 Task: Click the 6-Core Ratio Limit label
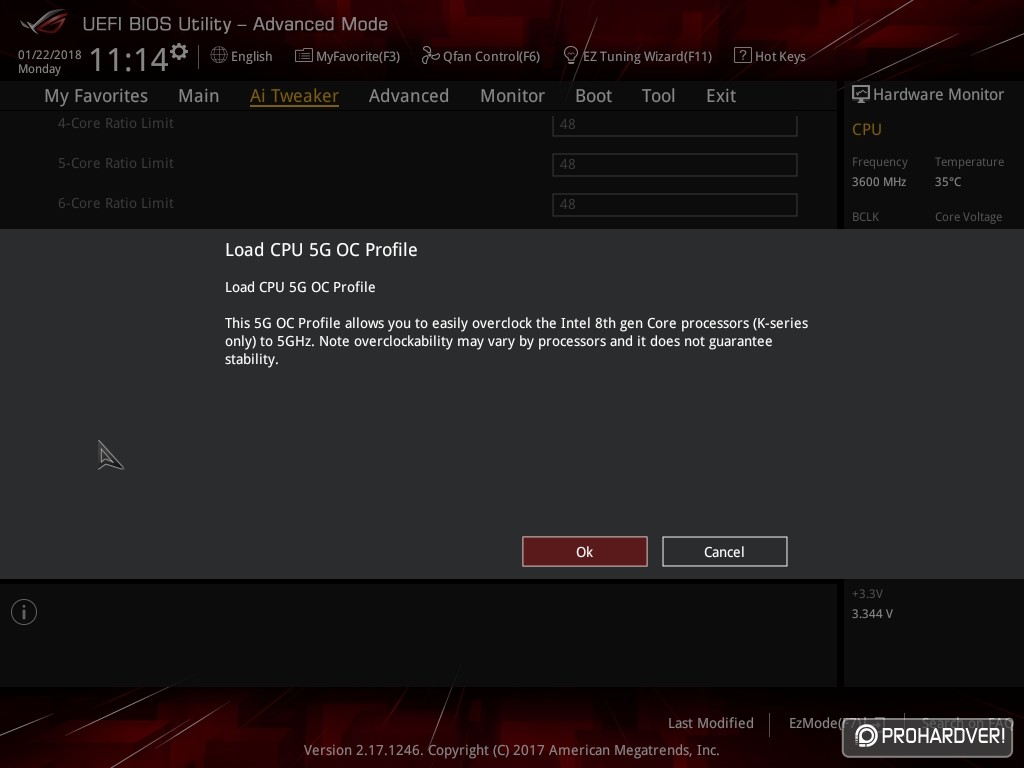[116, 203]
